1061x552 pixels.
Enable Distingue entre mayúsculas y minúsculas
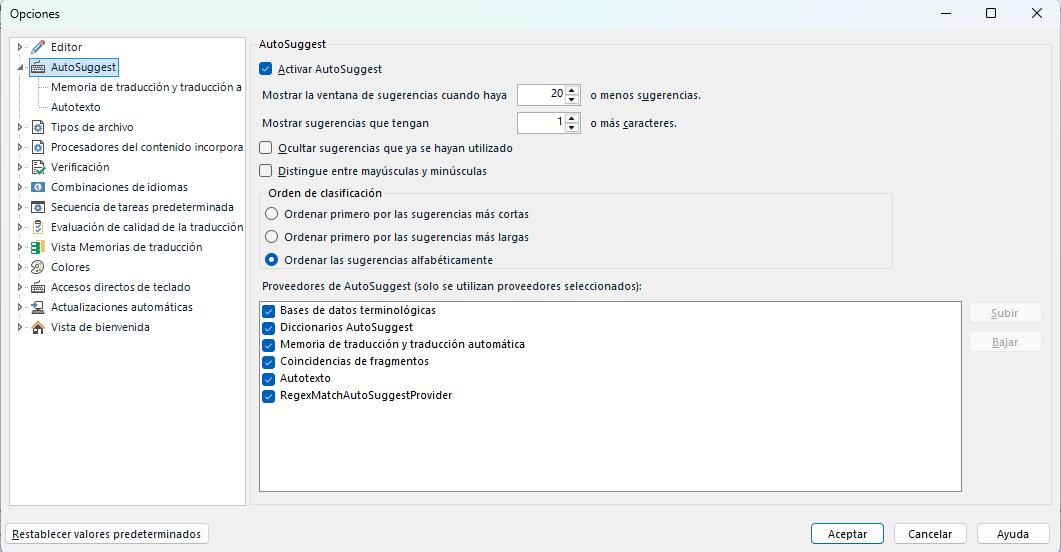pos(266,171)
